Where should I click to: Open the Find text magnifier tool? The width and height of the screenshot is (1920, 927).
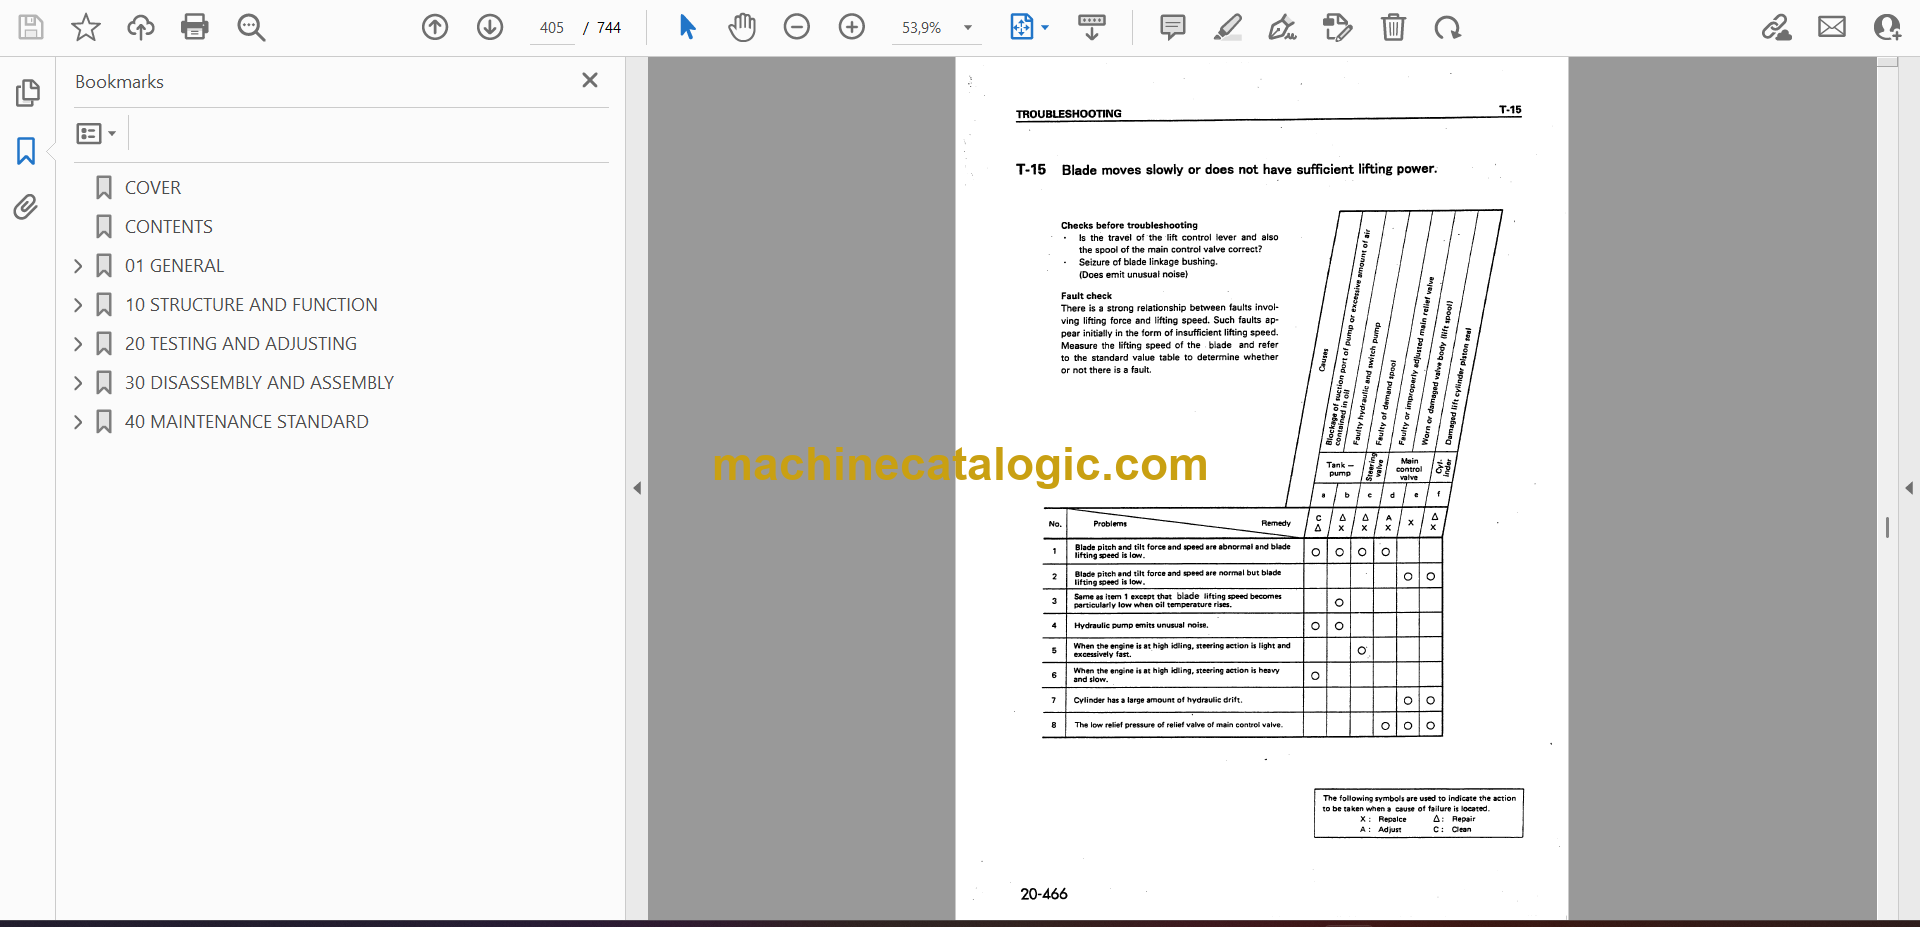click(251, 27)
